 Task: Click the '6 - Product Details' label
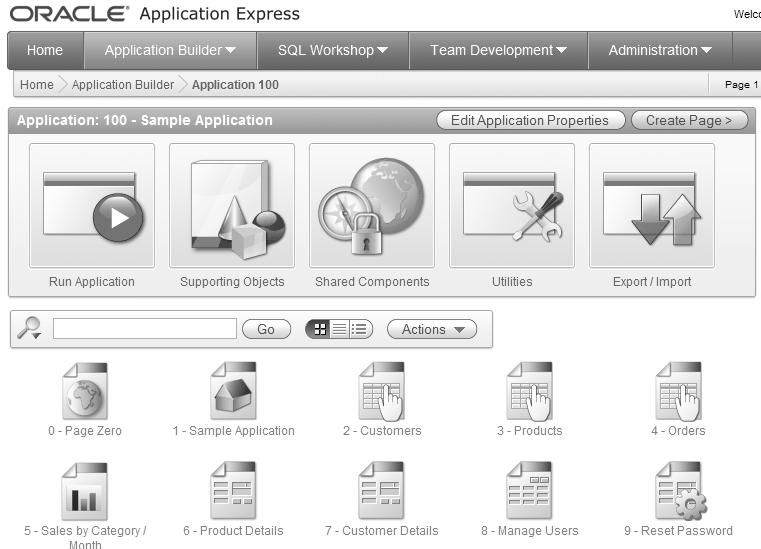click(233, 531)
